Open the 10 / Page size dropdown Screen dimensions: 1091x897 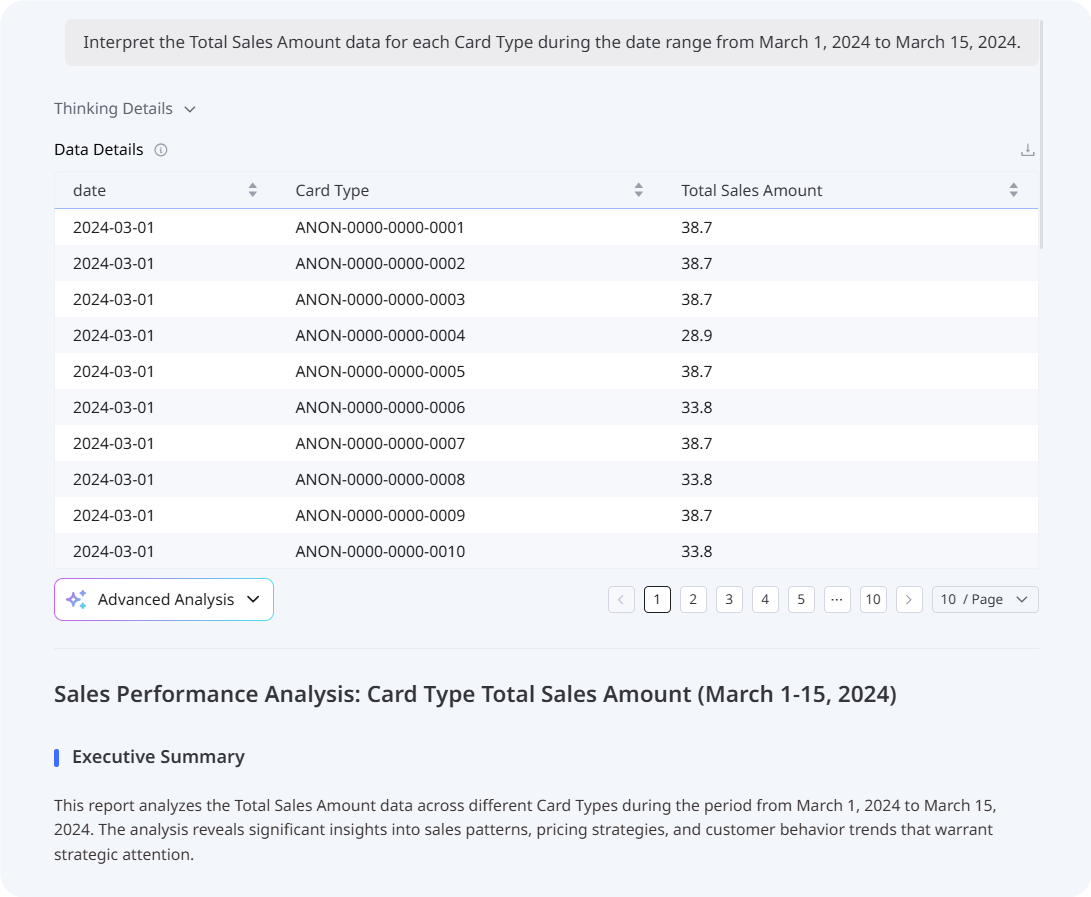click(984, 599)
